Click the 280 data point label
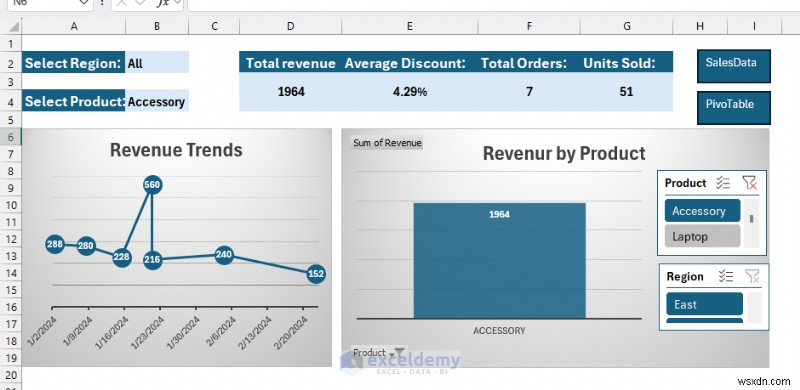800x390 pixels. 86,247
